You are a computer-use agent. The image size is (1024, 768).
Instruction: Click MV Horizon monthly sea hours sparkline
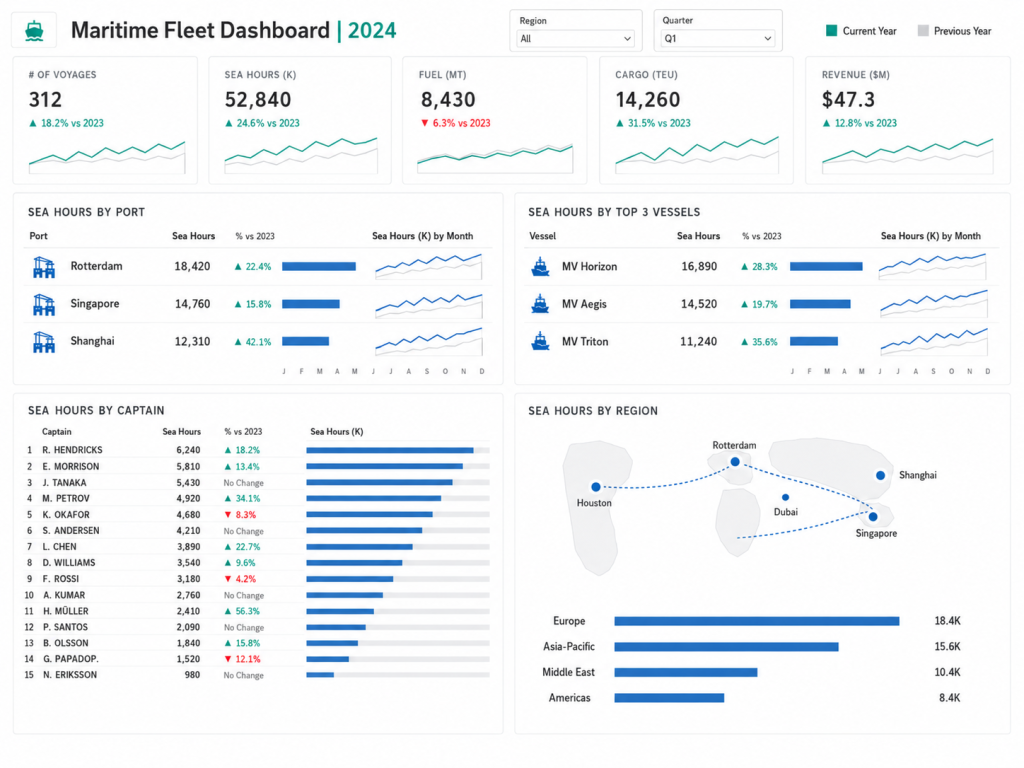pos(933,266)
